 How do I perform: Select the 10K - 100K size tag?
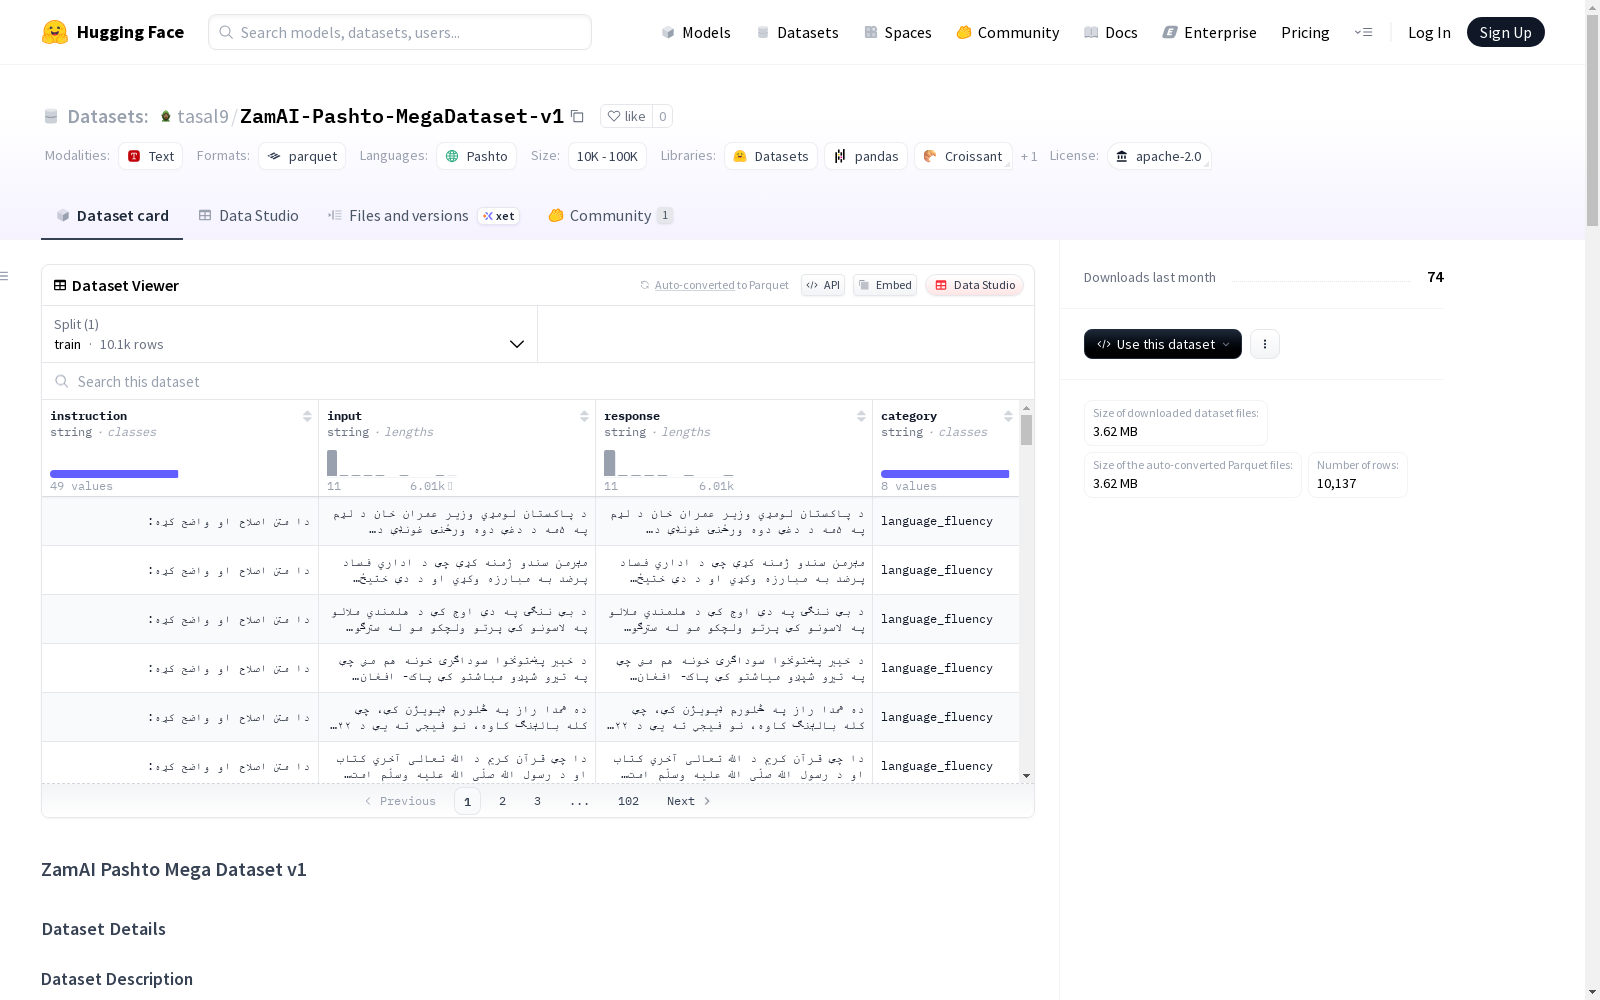coord(607,156)
